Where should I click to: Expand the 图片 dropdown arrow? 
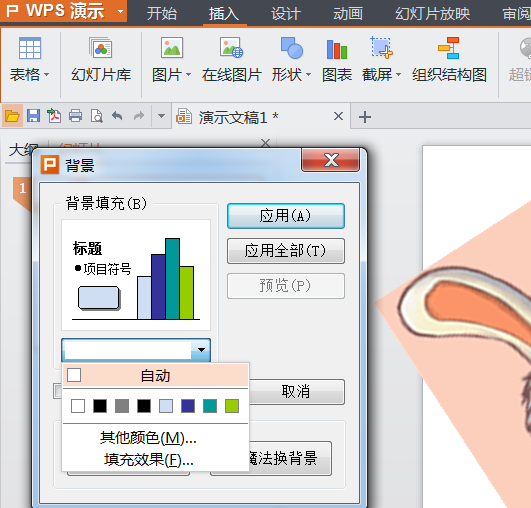point(189,75)
